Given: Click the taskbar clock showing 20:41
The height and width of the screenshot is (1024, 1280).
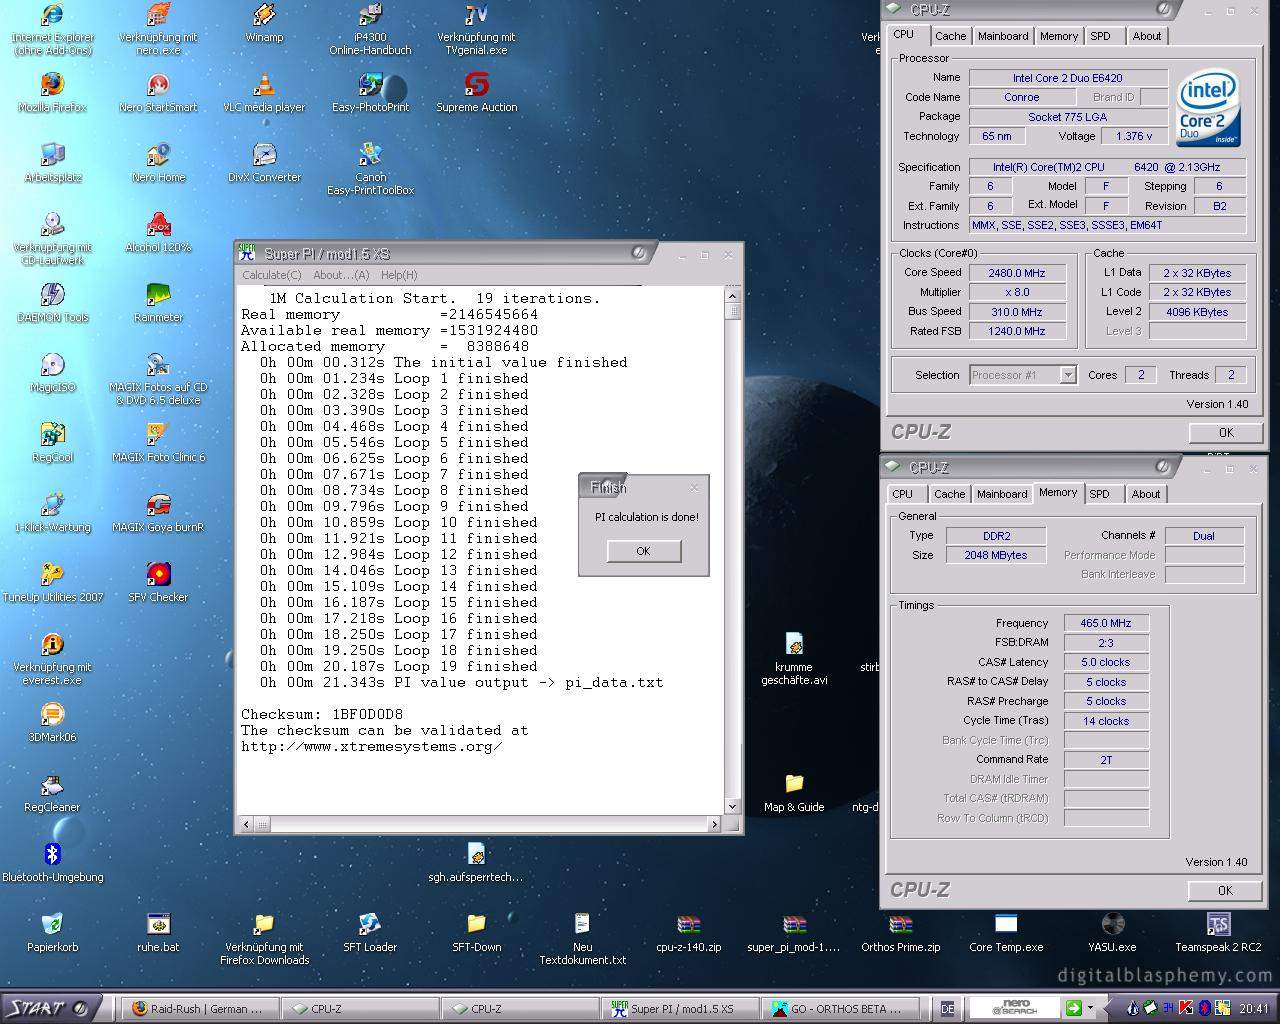Looking at the screenshot, I should pos(1254,1008).
